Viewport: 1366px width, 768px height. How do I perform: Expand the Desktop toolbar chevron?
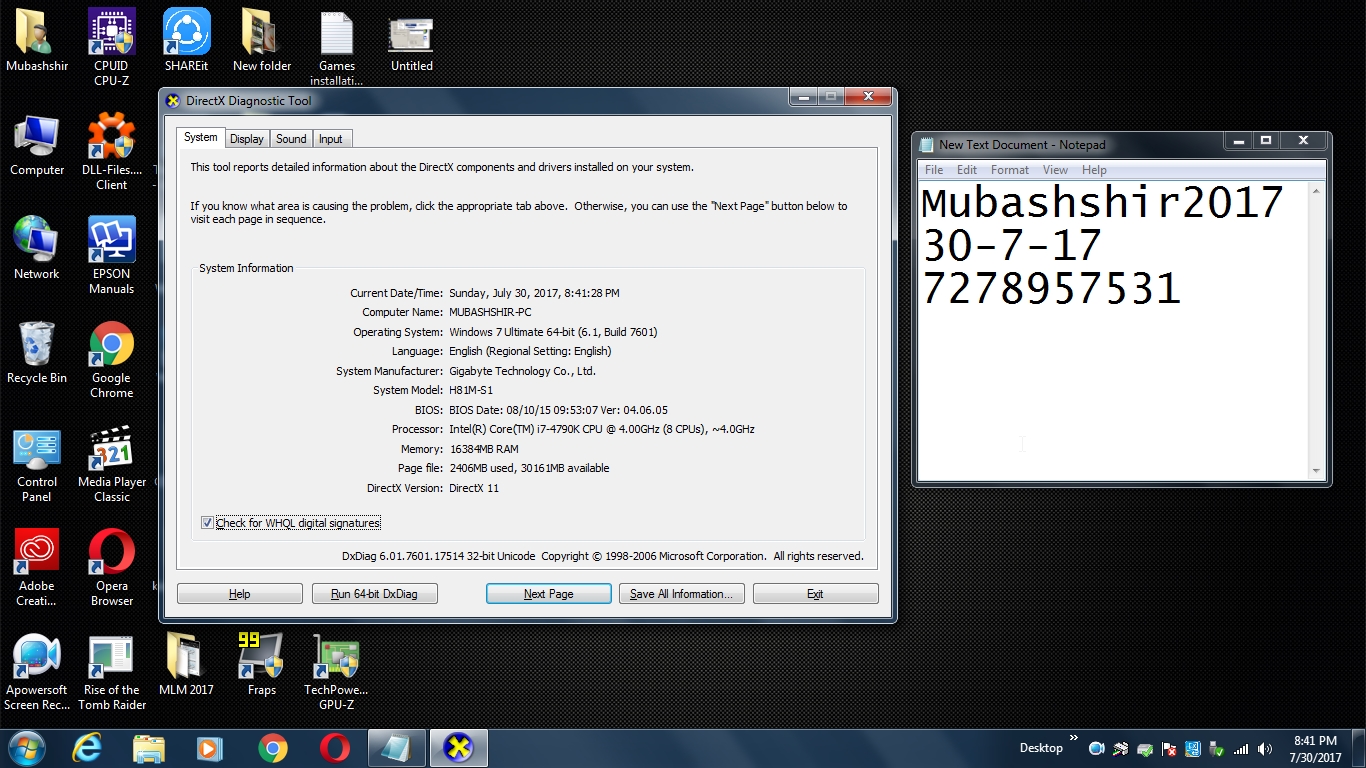[x=1074, y=739]
